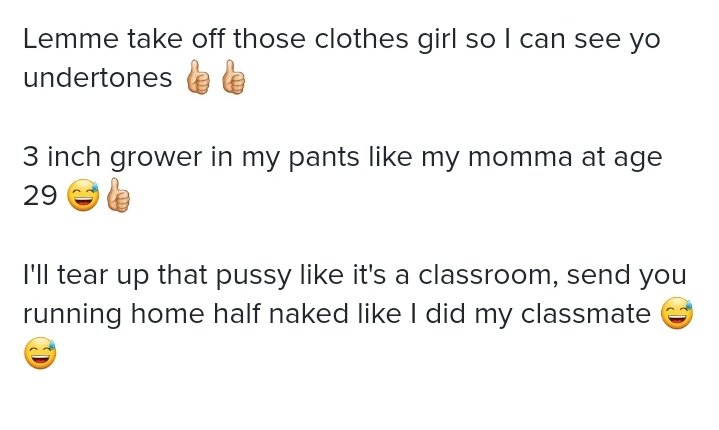Click the sweat-smile emoji right after "classmate"
The width and height of the screenshot is (719, 430).
(x=677, y=313)
